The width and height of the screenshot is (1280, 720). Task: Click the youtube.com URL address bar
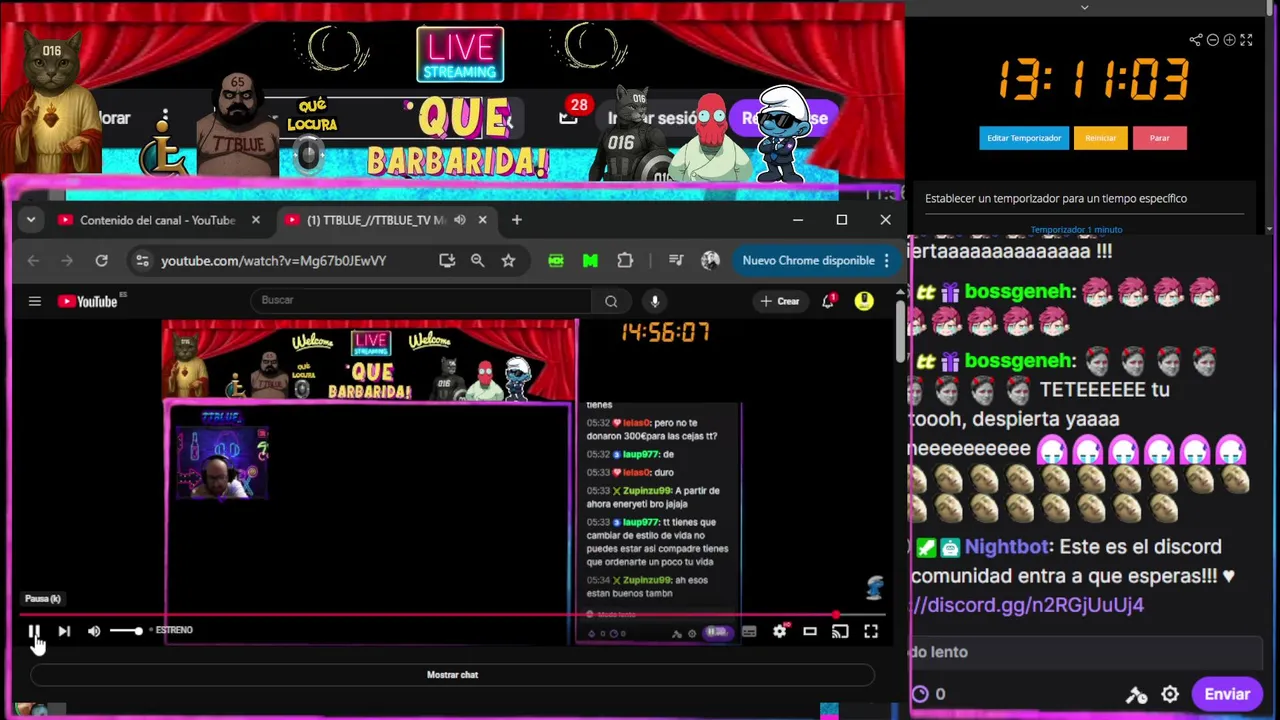tap(274, 261)
